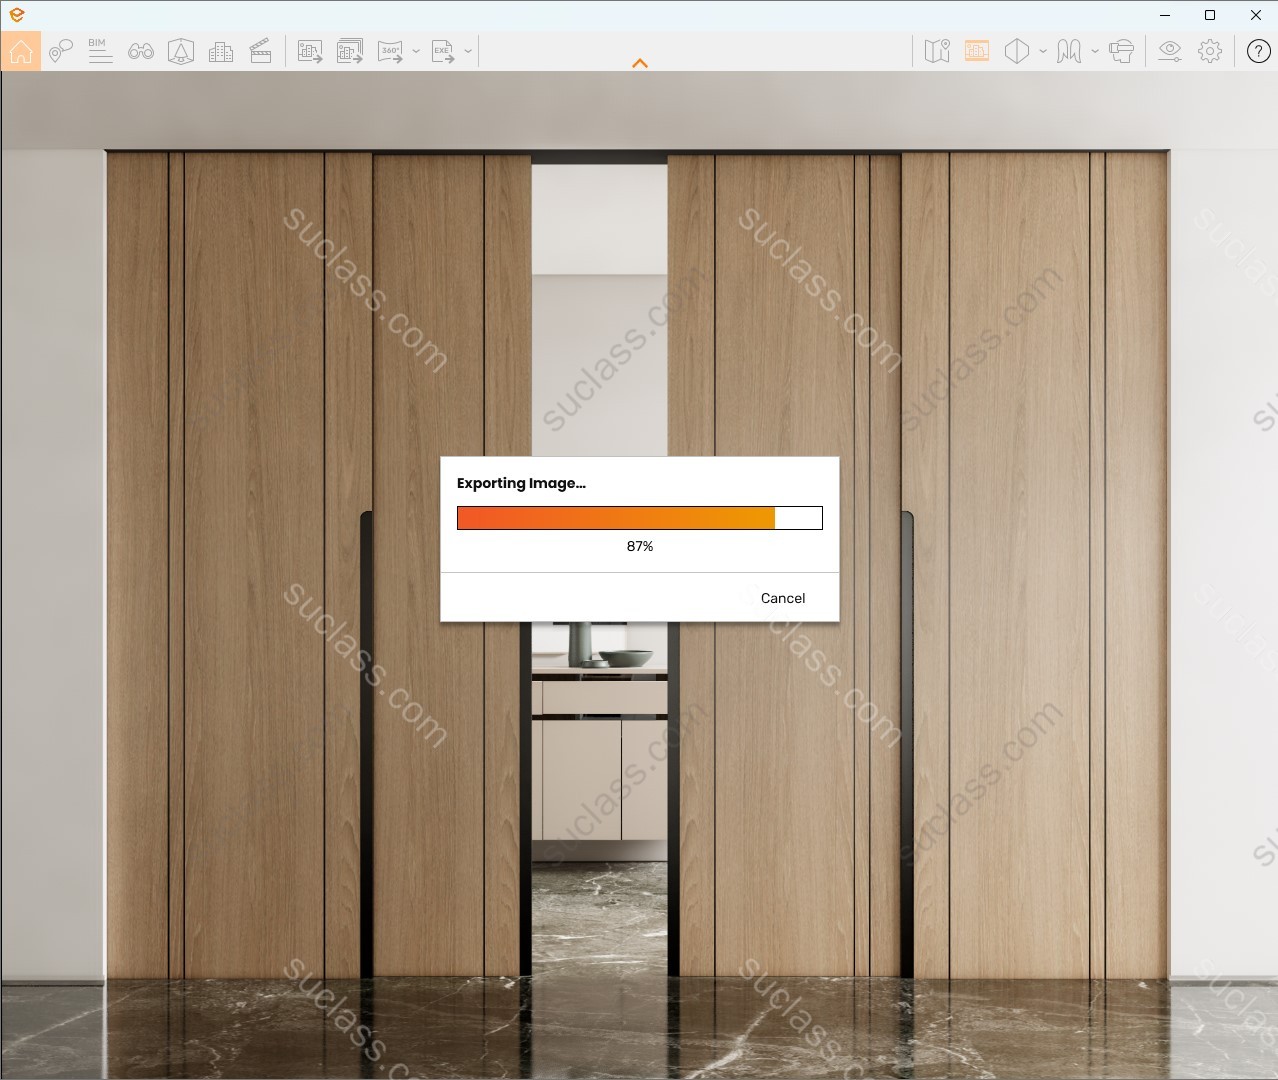Viewport: 1278px width, 1080px height.
Task: Close the window
Action: coord(1256,15)
